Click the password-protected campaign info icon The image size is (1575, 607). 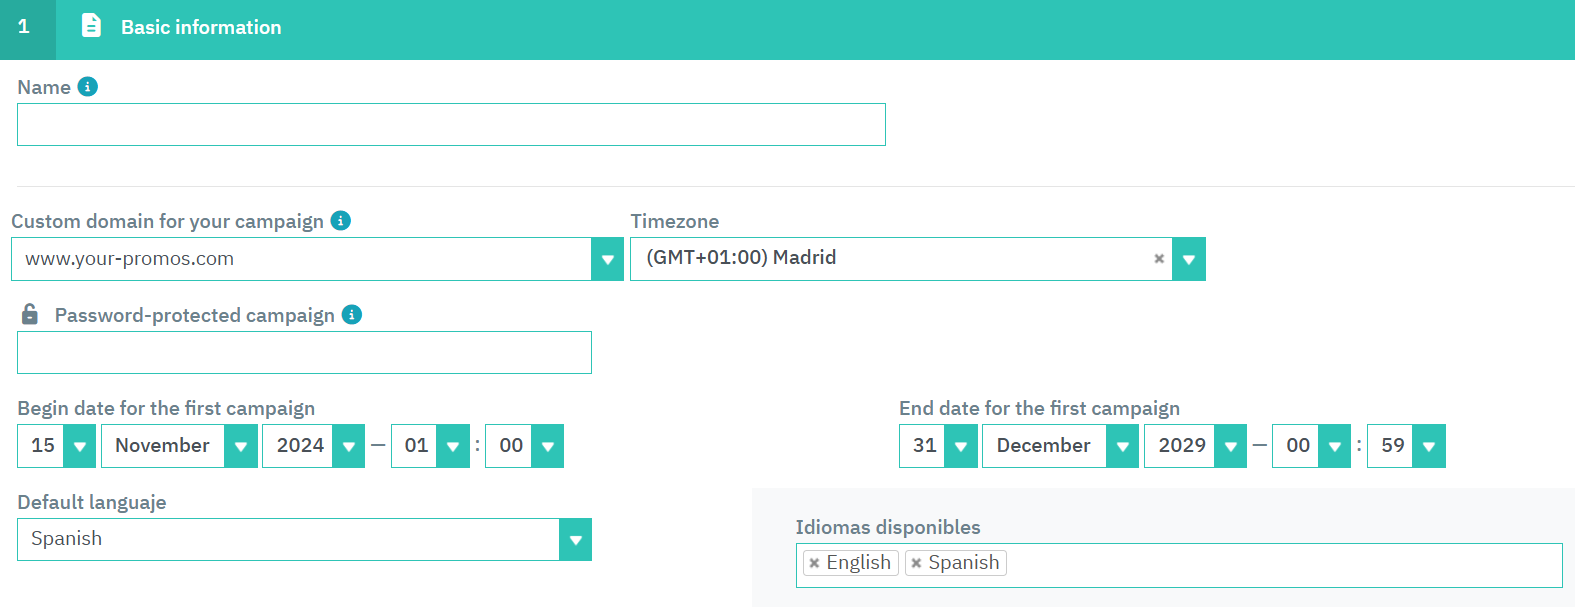[x=352, y=315]
